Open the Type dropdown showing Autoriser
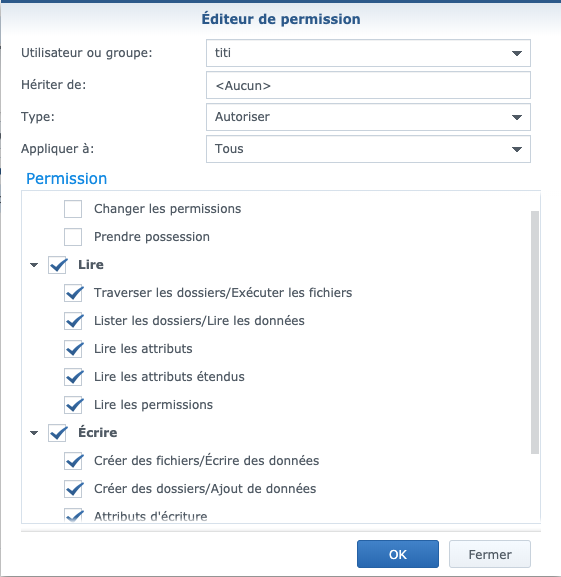561x577 pixels. click(x=368, y=117)
